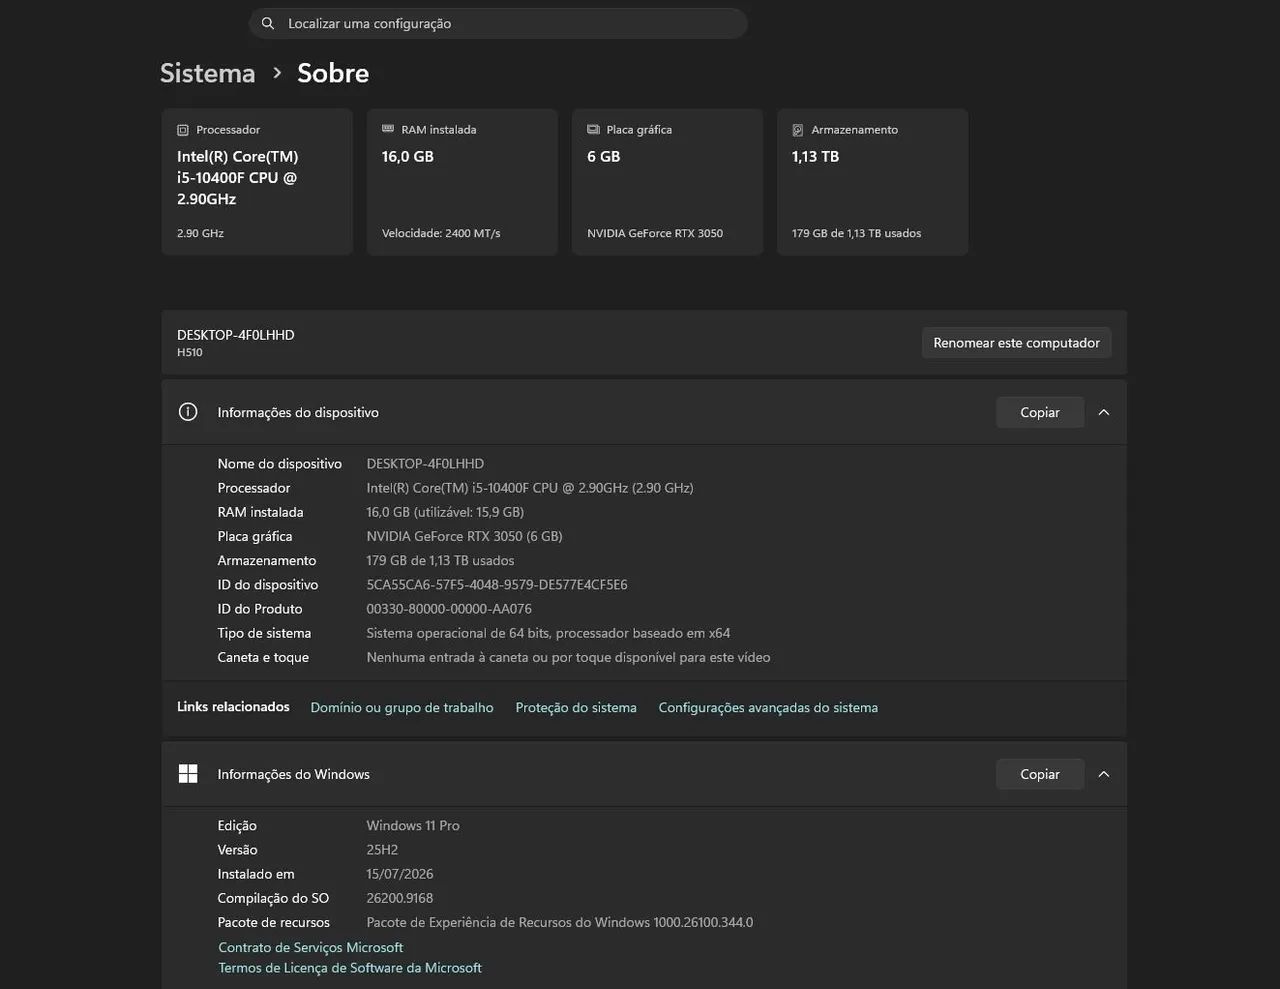Click the Edição label
The image size is (1280, 989).
(237, 826)
